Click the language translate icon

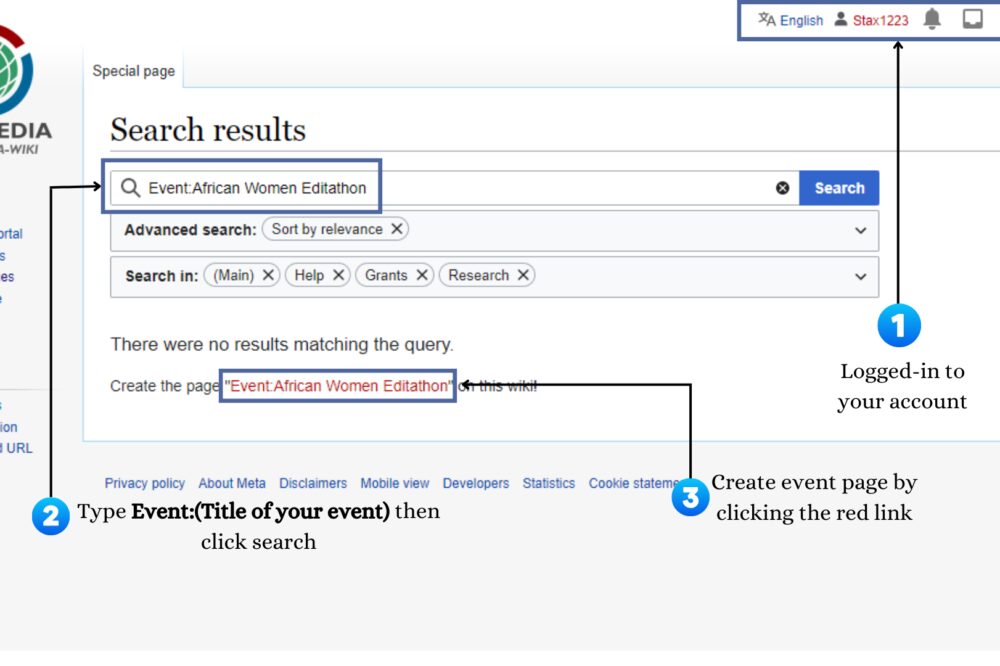point(767,19)
